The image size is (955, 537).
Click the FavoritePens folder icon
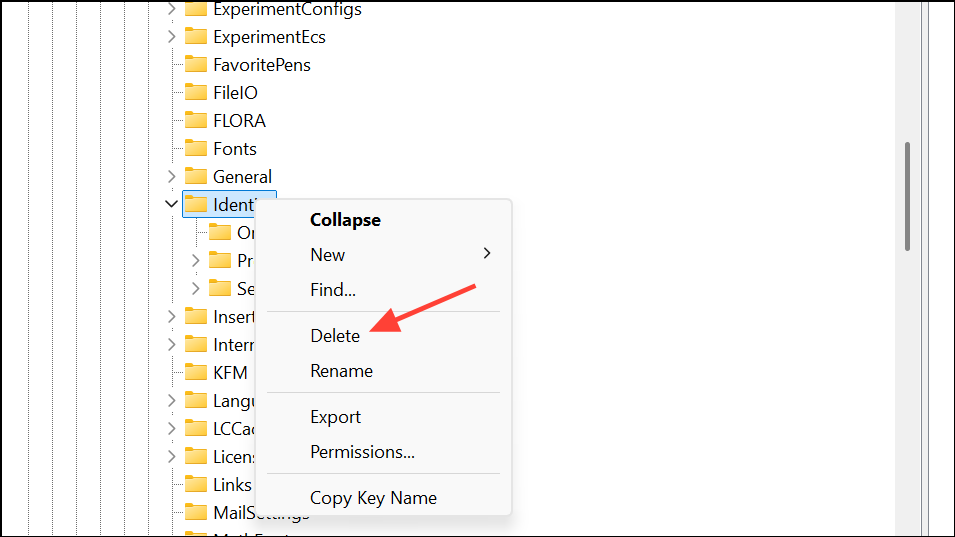pos(196,65)
